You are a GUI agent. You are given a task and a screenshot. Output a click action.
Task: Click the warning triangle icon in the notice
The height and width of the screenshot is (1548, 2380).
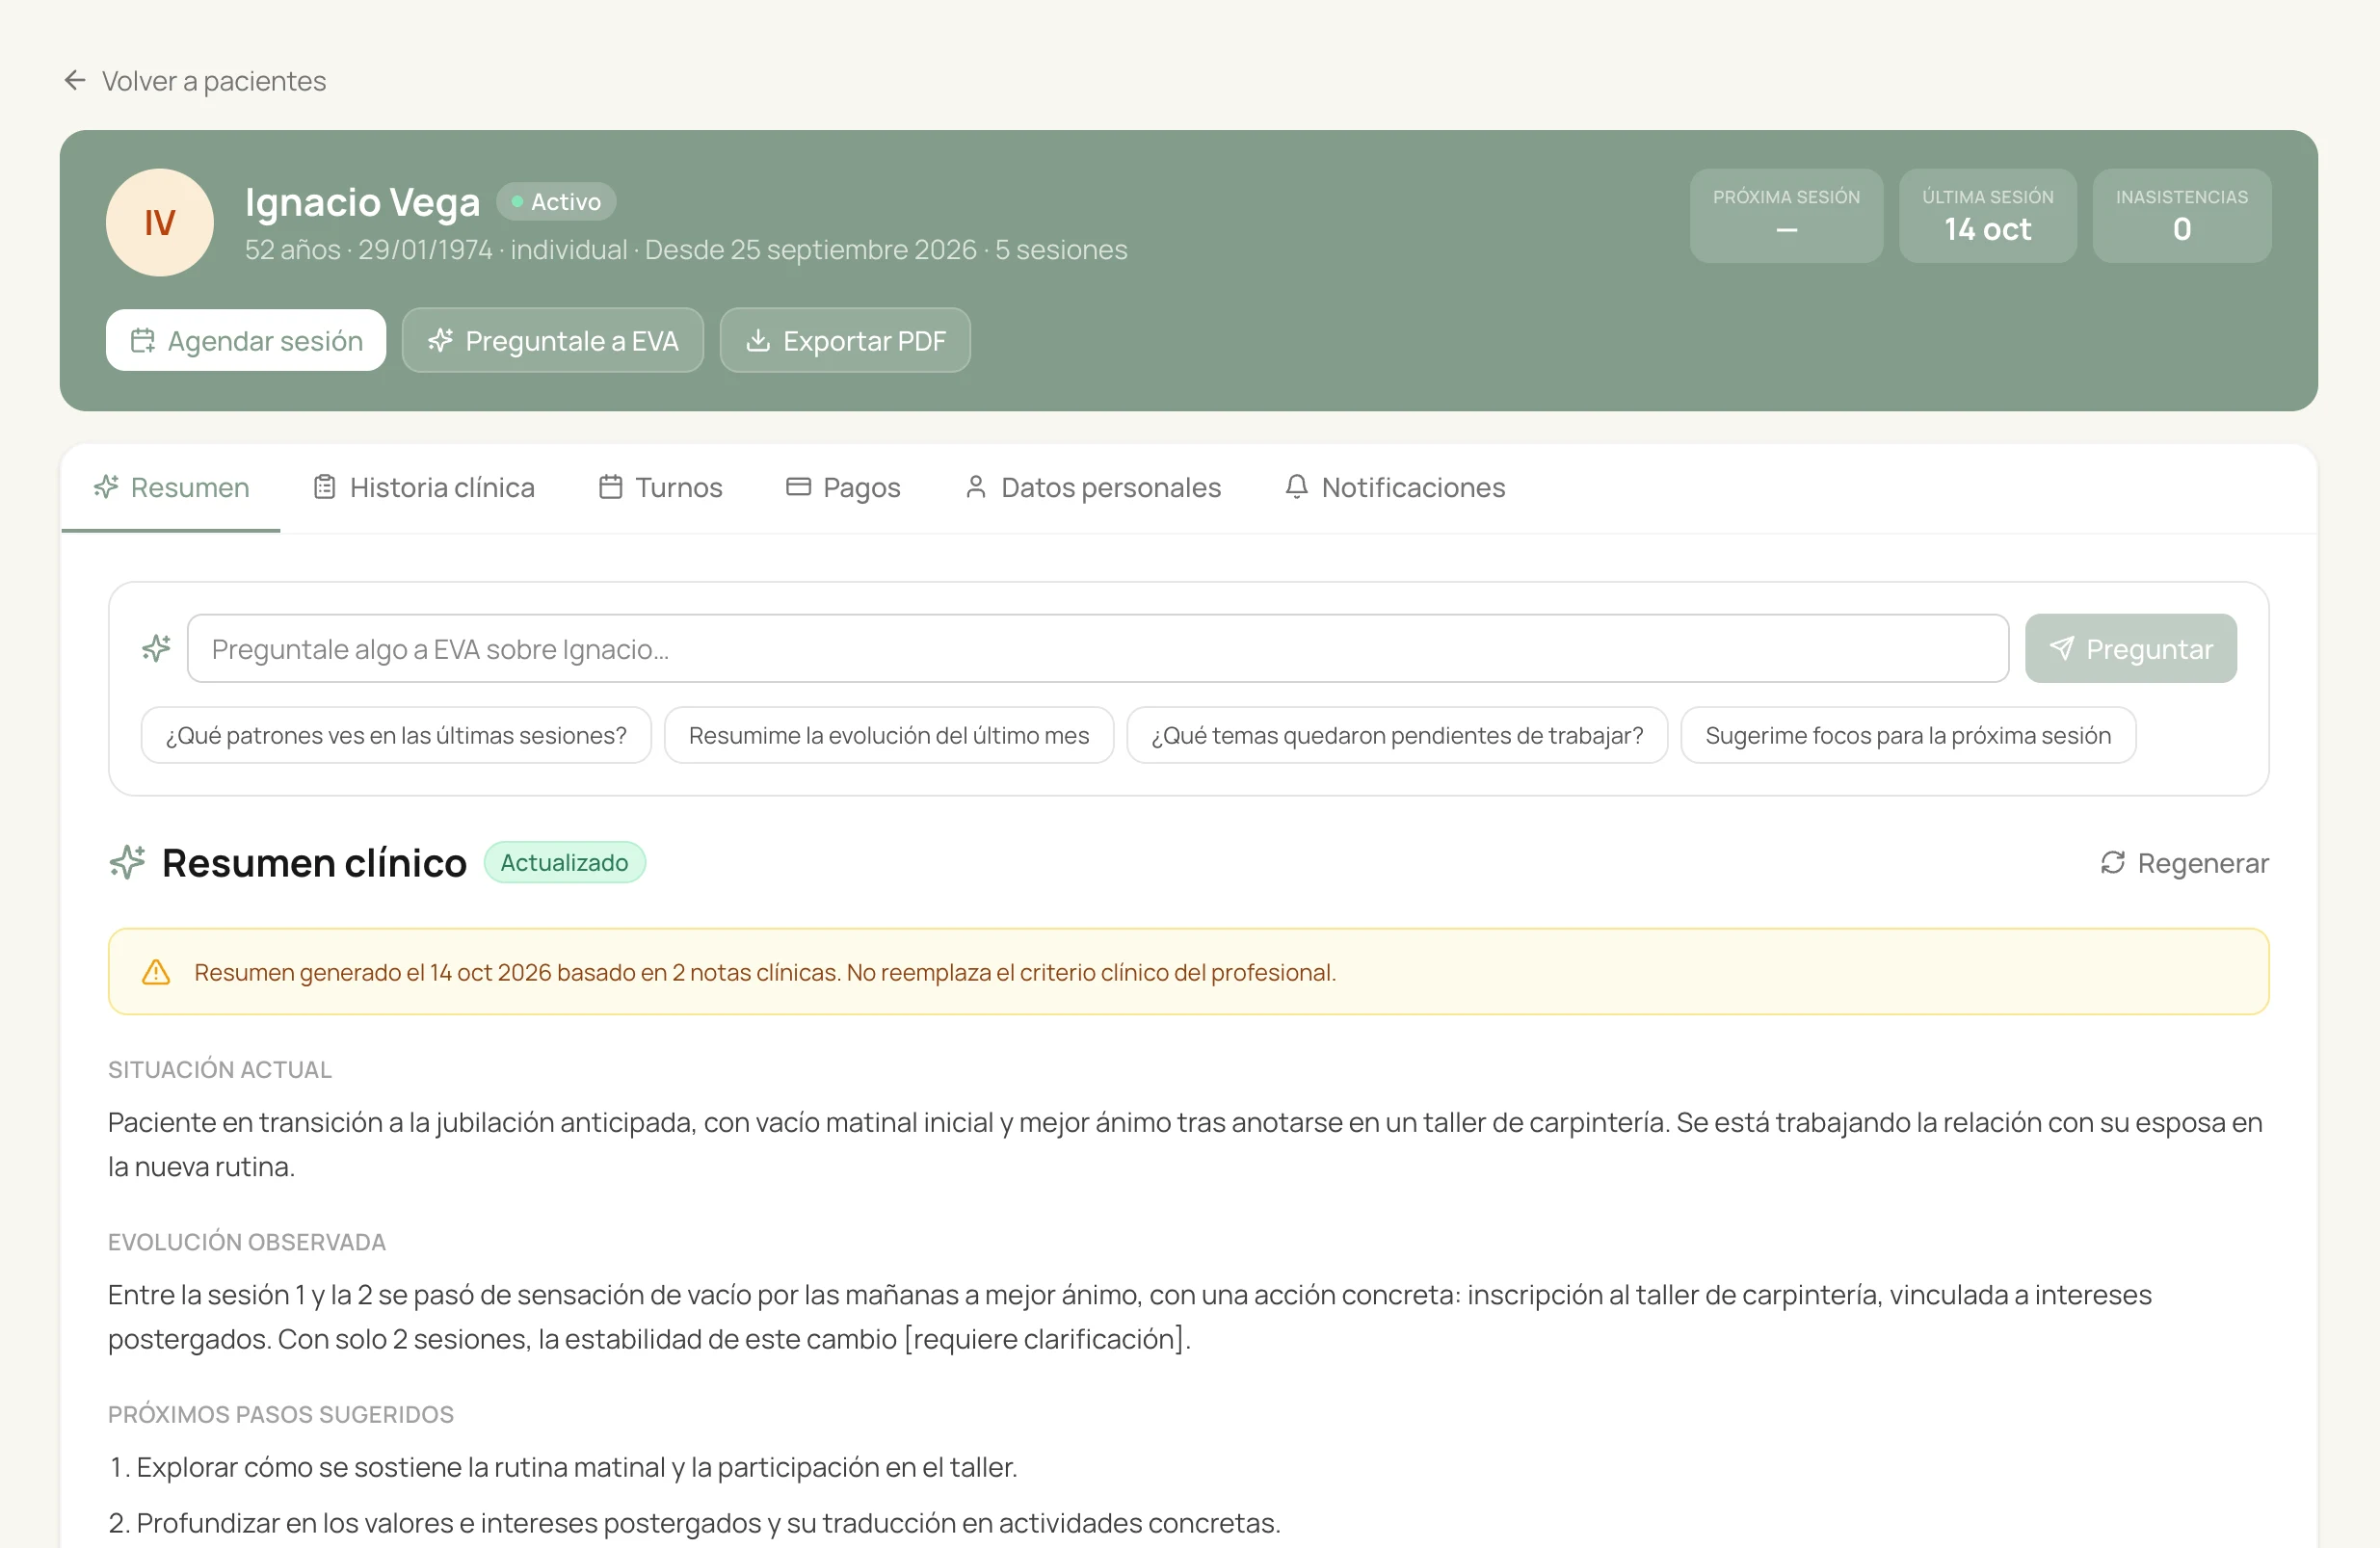click(156, 972)
